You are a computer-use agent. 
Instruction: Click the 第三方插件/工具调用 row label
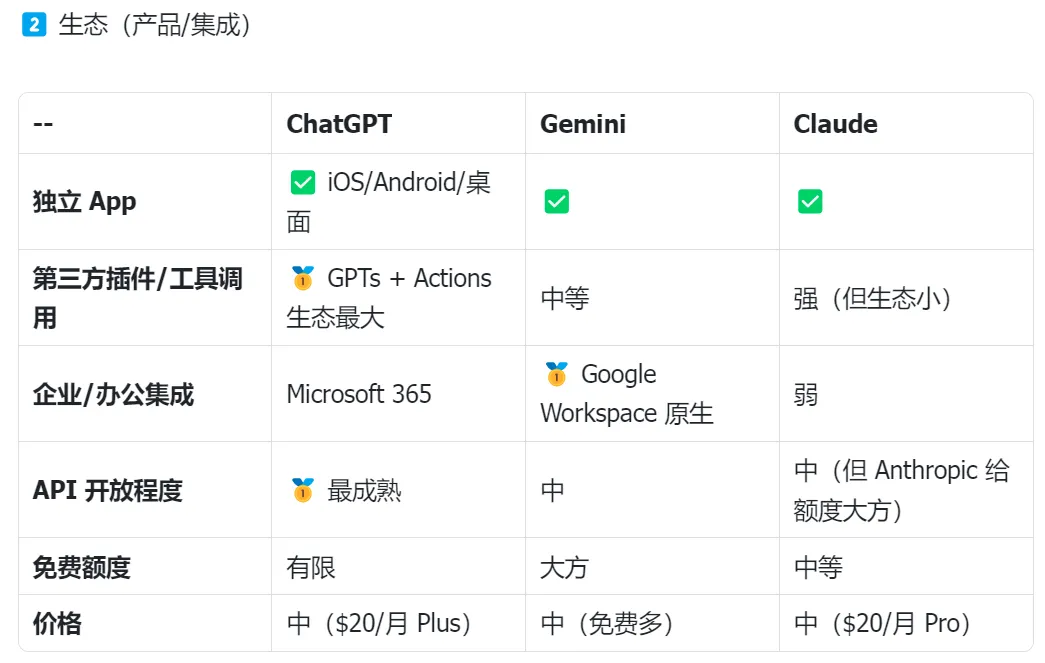(138, 298)
